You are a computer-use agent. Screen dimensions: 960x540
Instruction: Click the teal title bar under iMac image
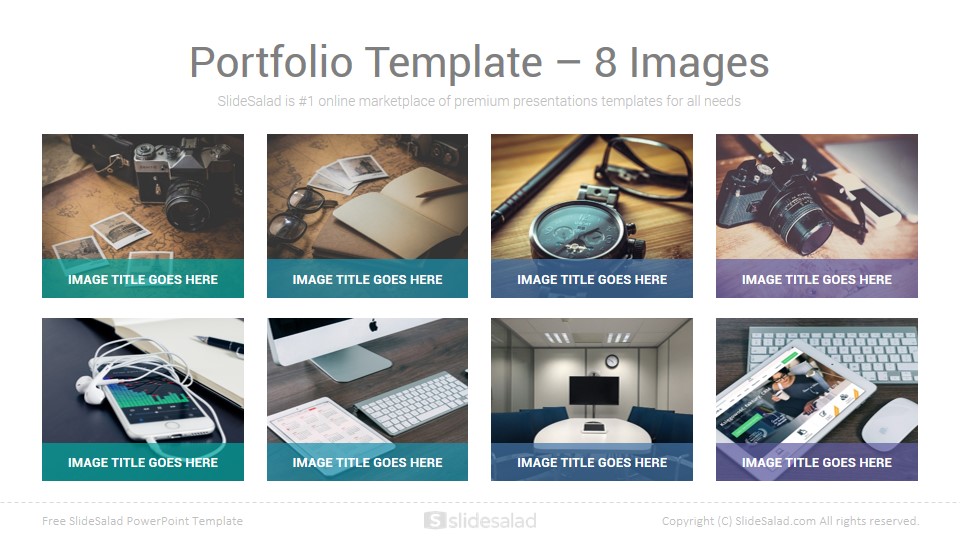[x=367, y=462]
